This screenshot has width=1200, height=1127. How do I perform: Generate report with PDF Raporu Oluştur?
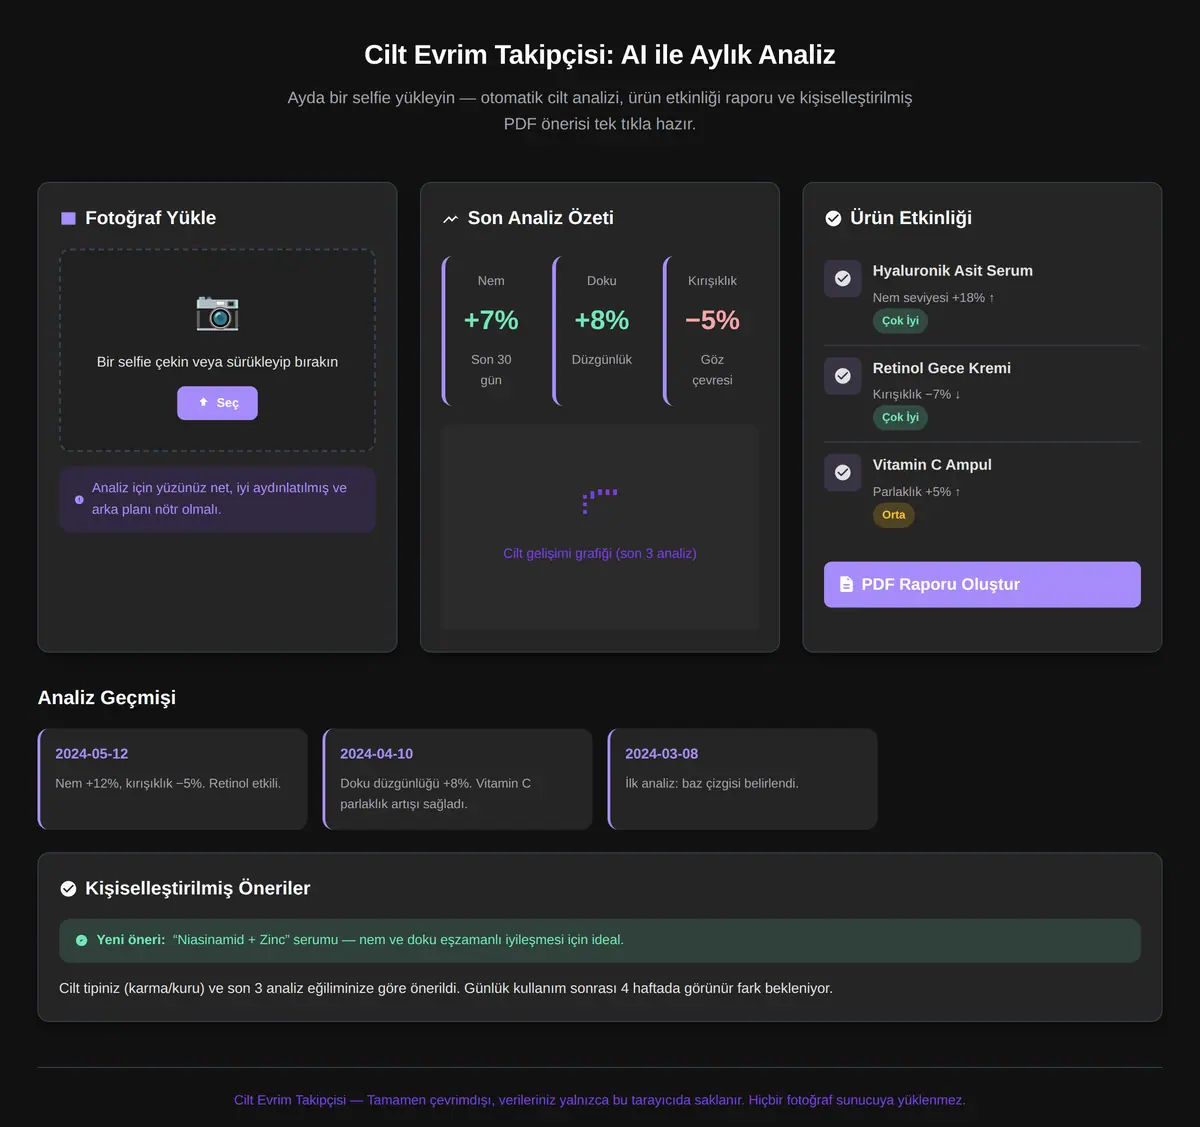982,584
